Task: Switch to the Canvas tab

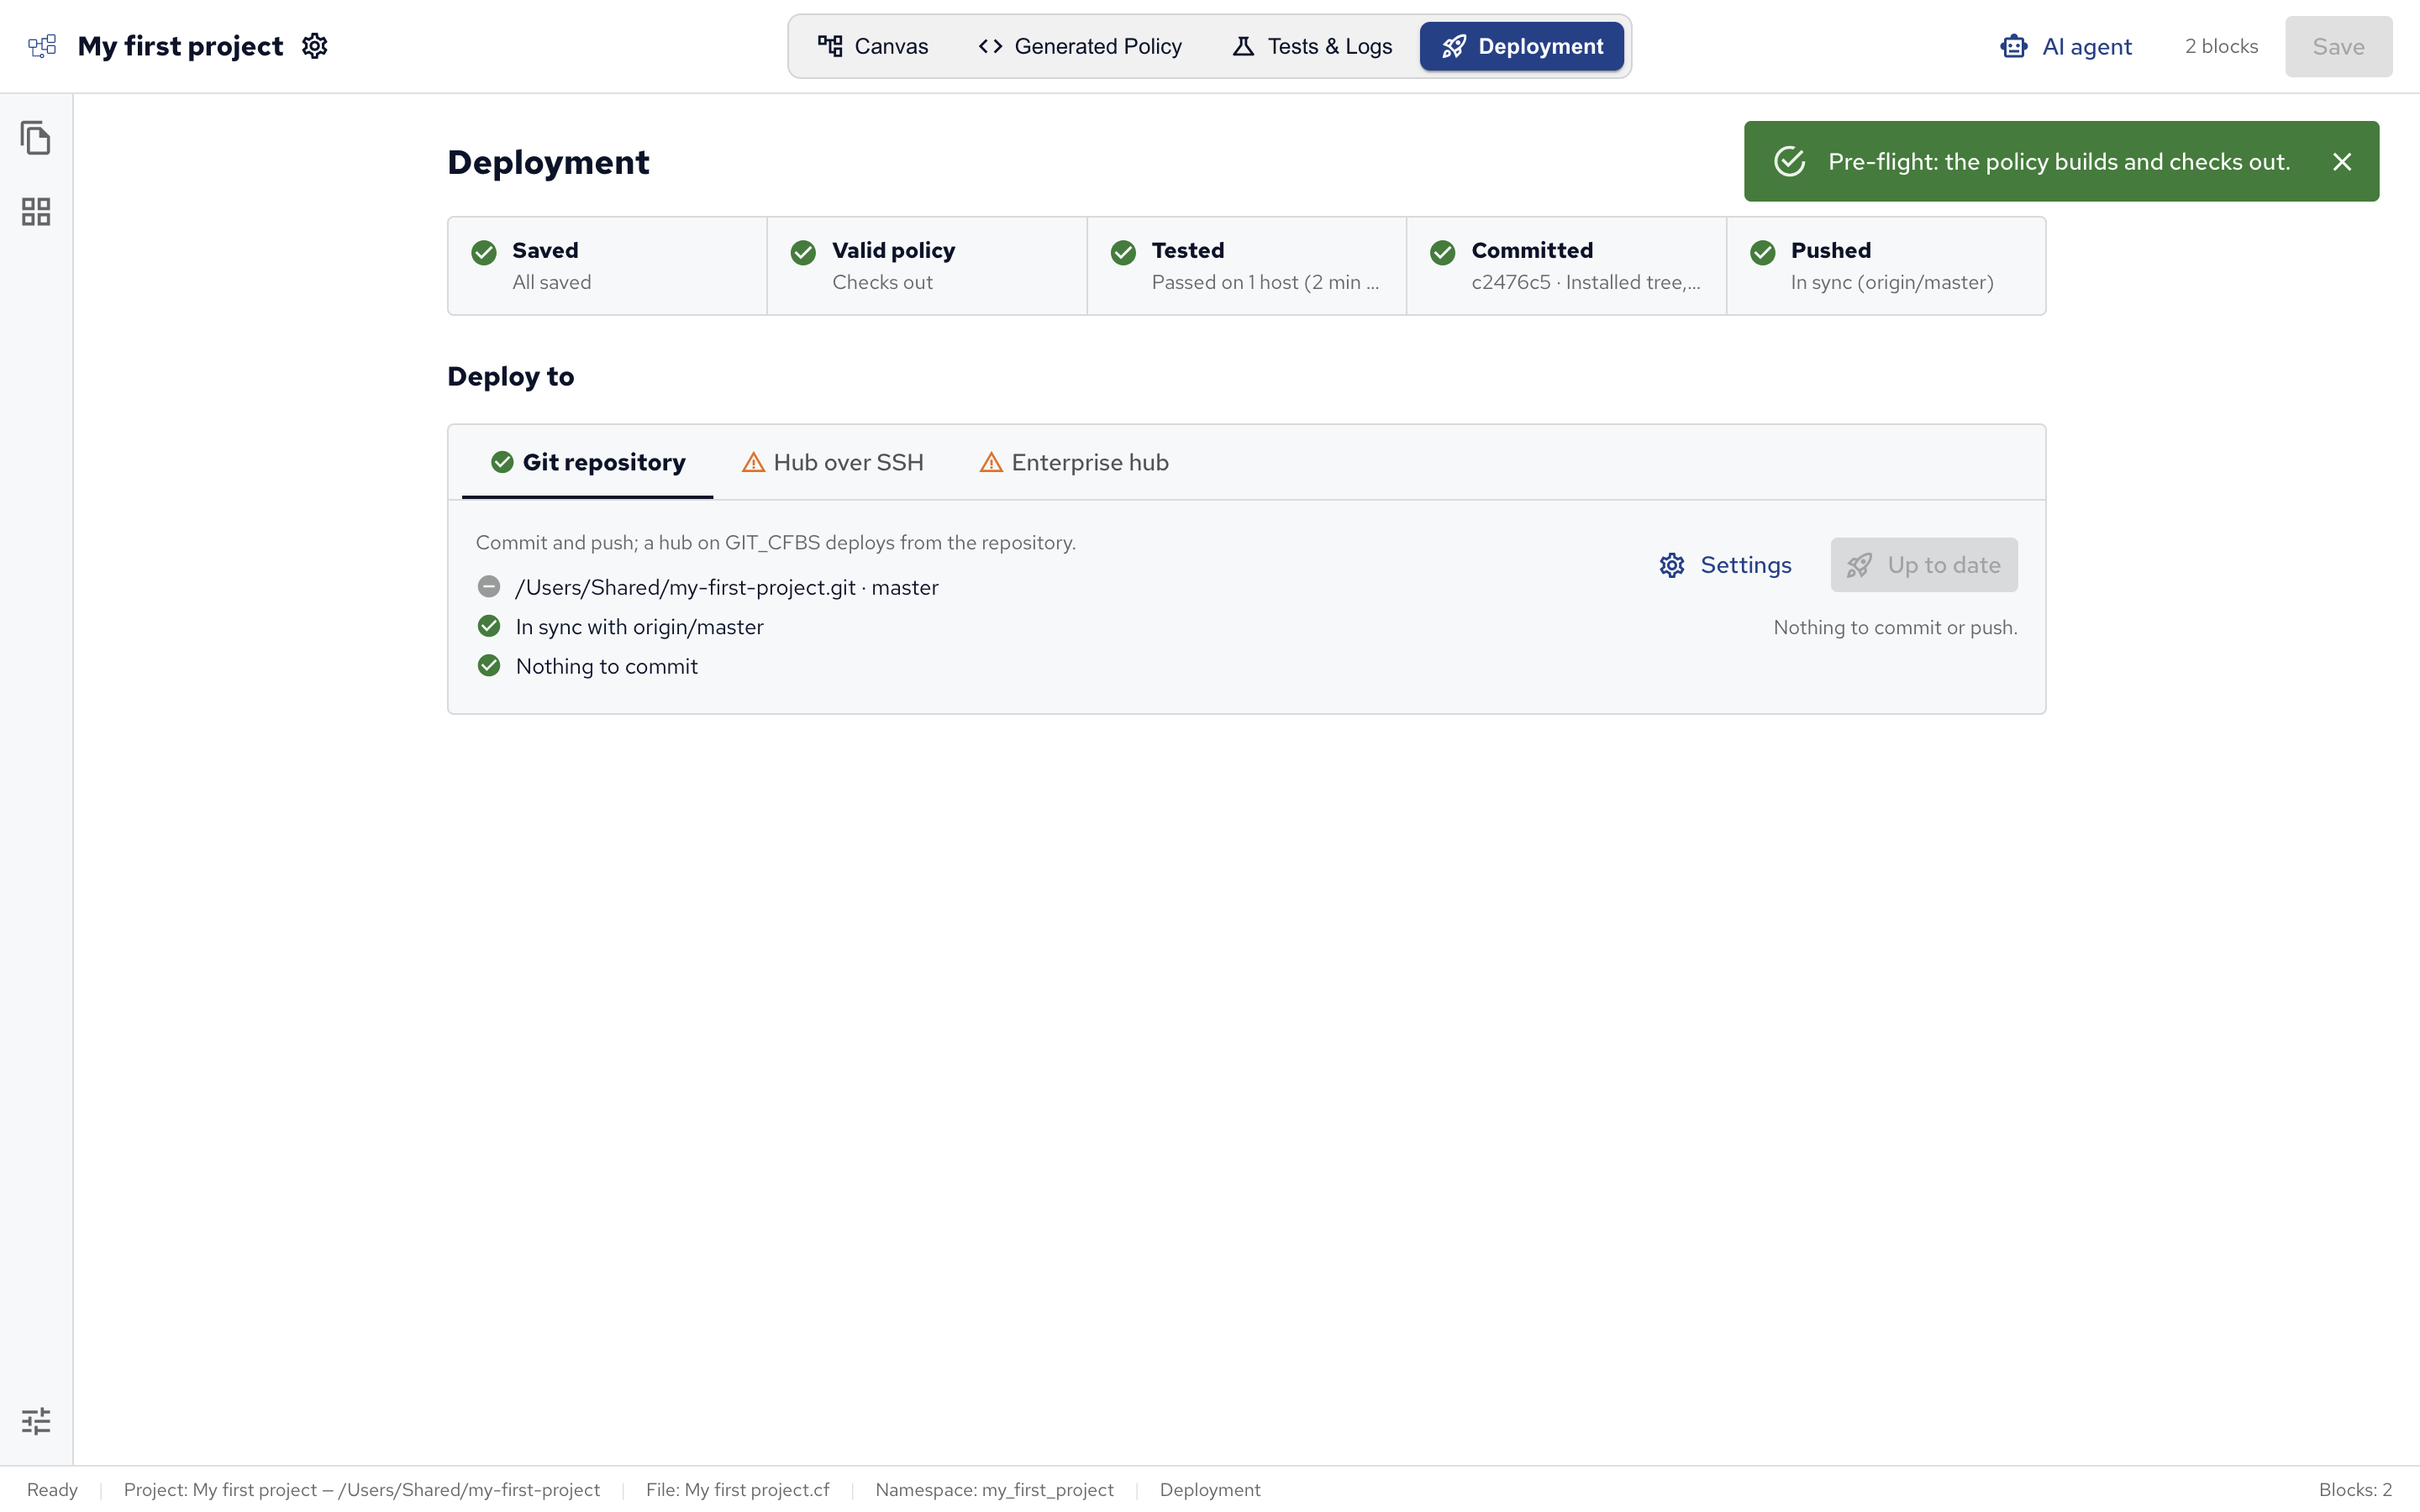Action: point(872,46)
